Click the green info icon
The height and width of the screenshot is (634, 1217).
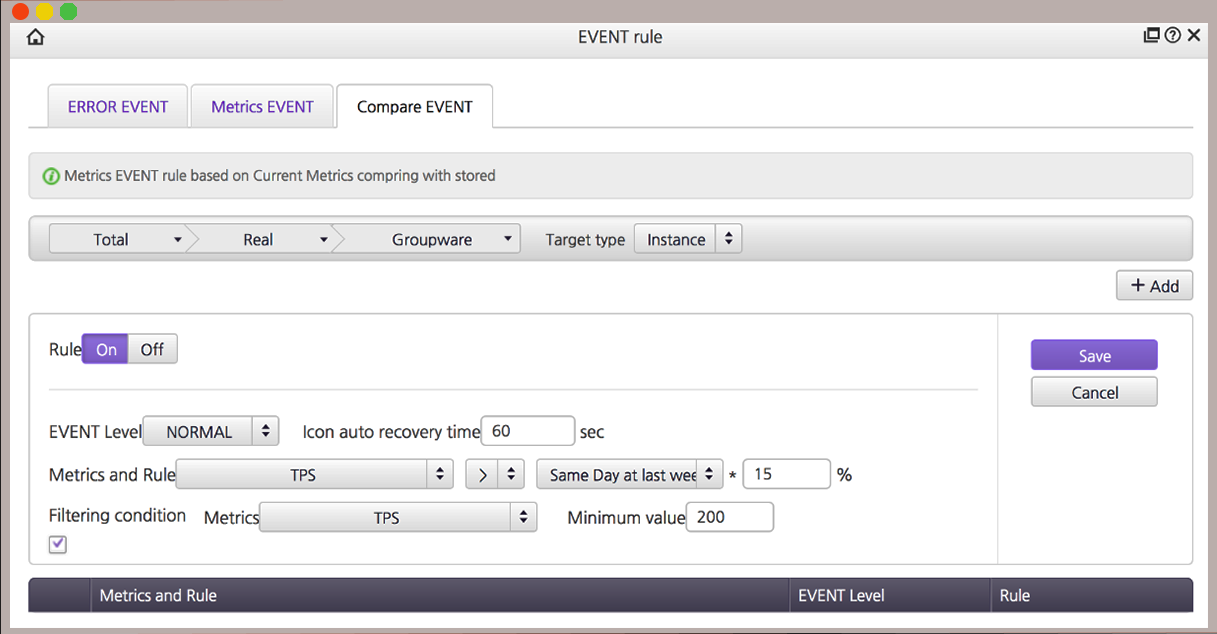(51, 176)
